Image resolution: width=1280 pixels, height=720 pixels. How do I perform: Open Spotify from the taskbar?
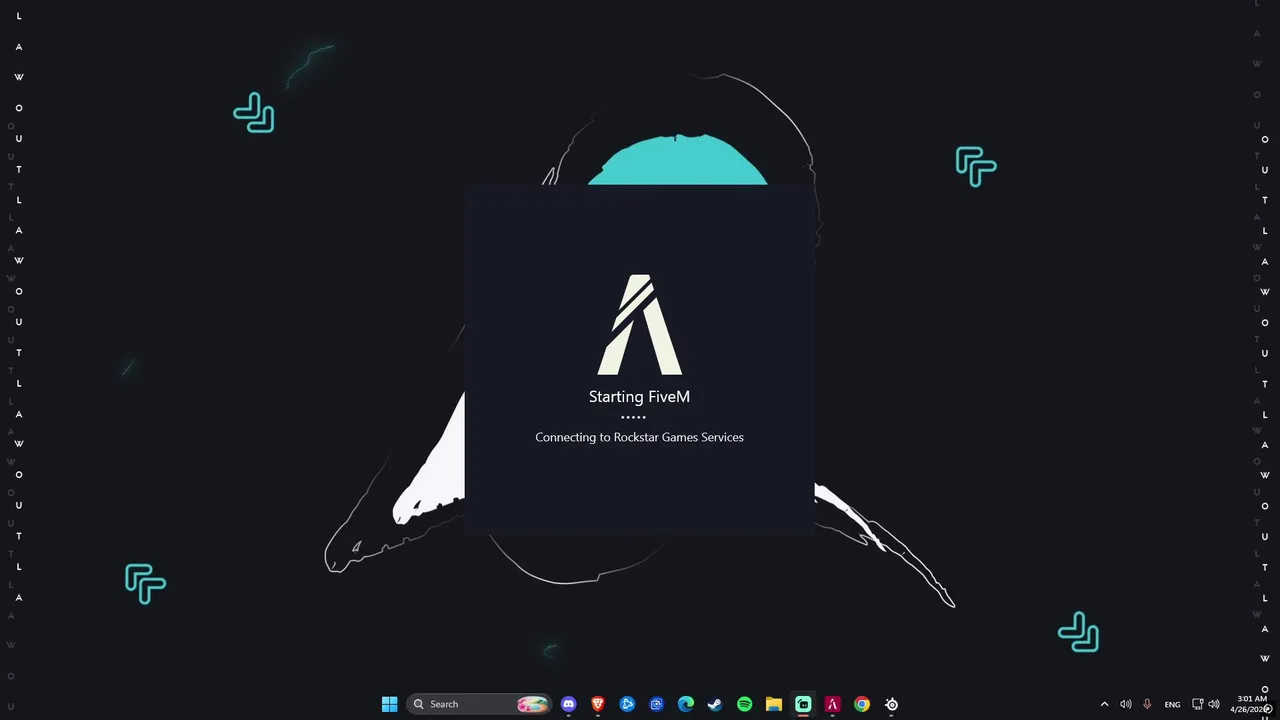tap(744, 704)
